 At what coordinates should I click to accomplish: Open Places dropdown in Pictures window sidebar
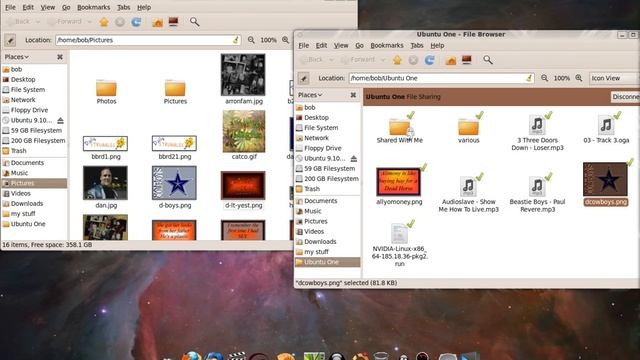point(17,57)
